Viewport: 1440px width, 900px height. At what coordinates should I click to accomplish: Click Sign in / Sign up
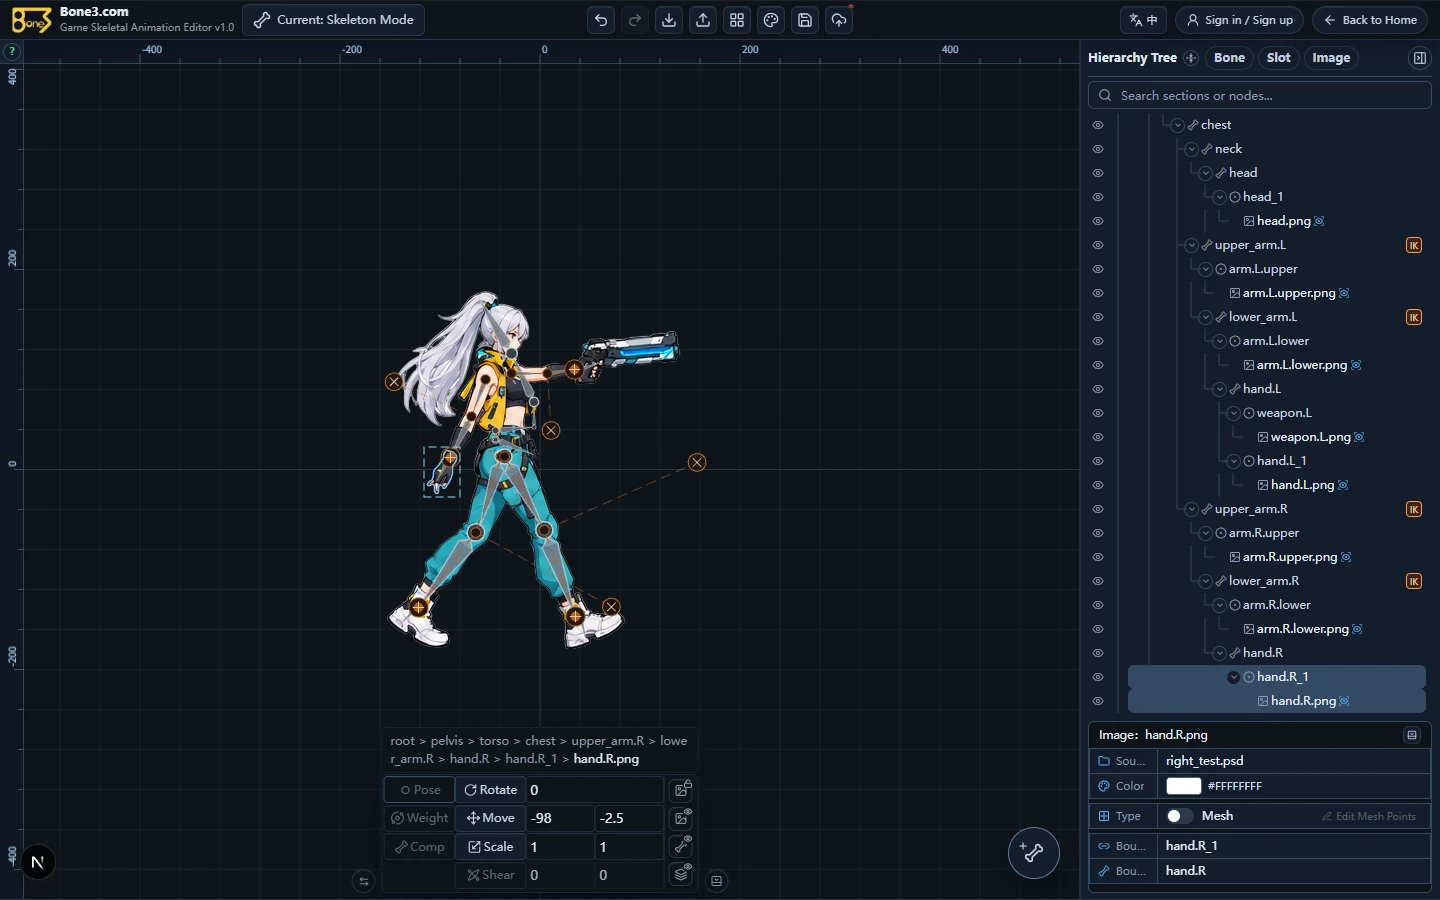1239,20
